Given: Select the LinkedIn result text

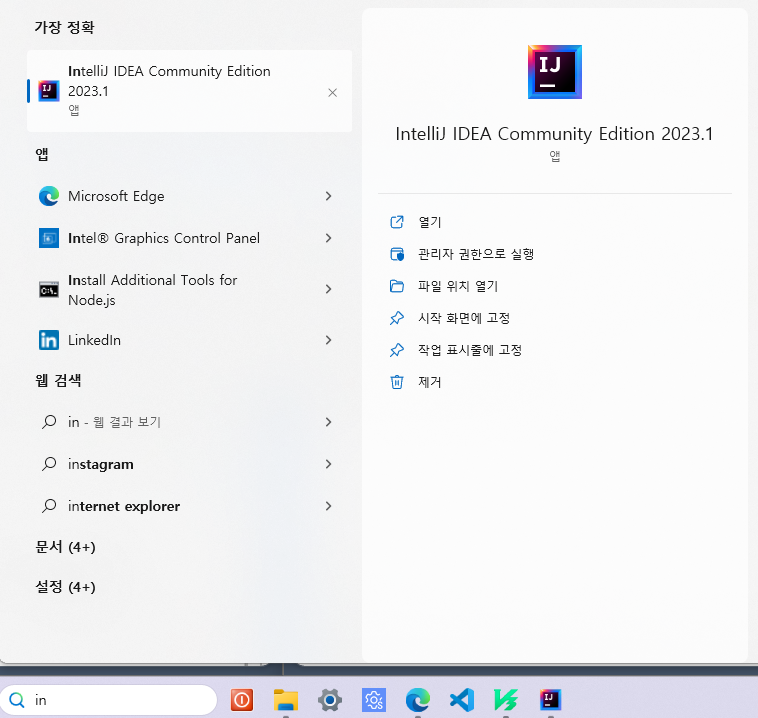Looking at the screenshot, I should click(94, 340).
